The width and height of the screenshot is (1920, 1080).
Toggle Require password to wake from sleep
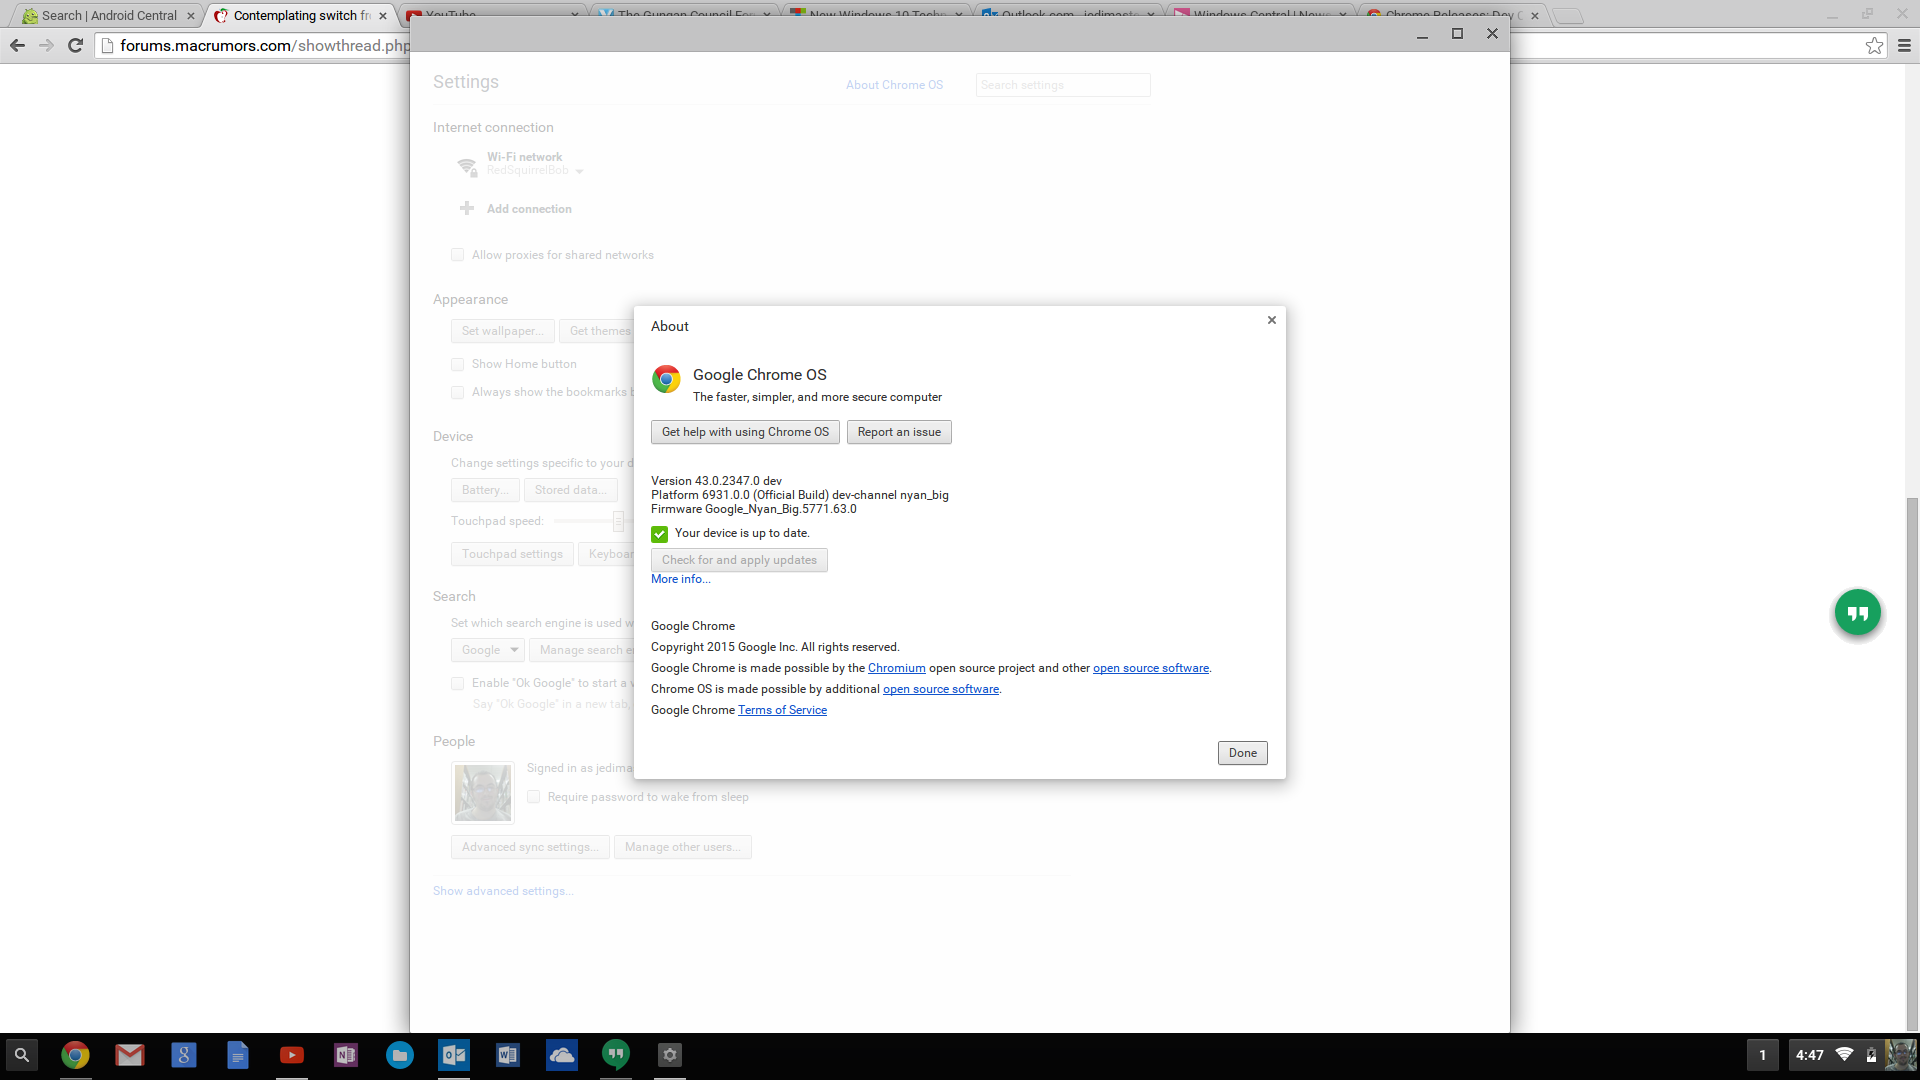click(x=533, y=797)
